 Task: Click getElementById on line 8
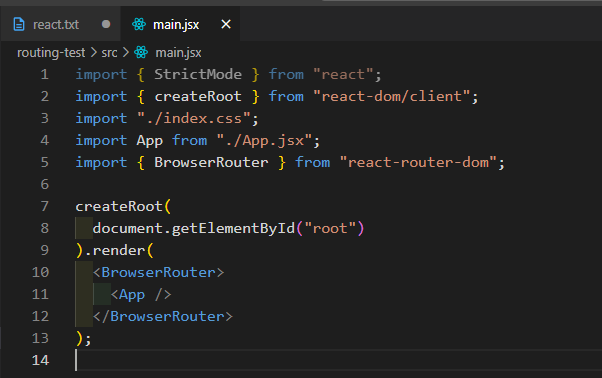(x=233, y=228)
